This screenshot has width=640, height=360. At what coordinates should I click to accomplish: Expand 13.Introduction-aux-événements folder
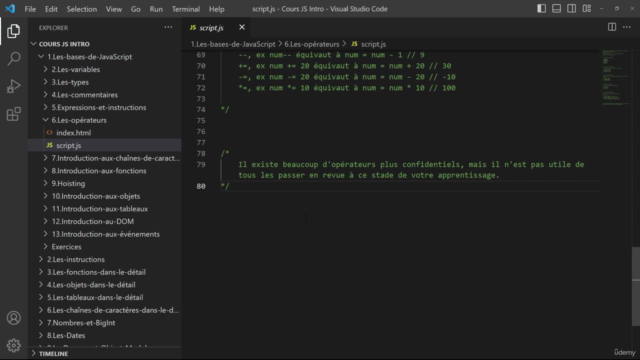(105, 234)
